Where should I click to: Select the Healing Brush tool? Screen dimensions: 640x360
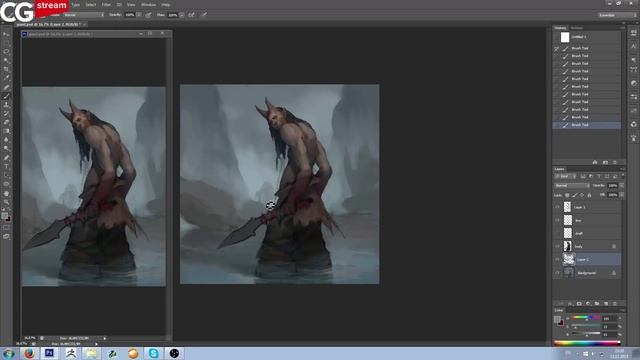click(x=6, y=87)
